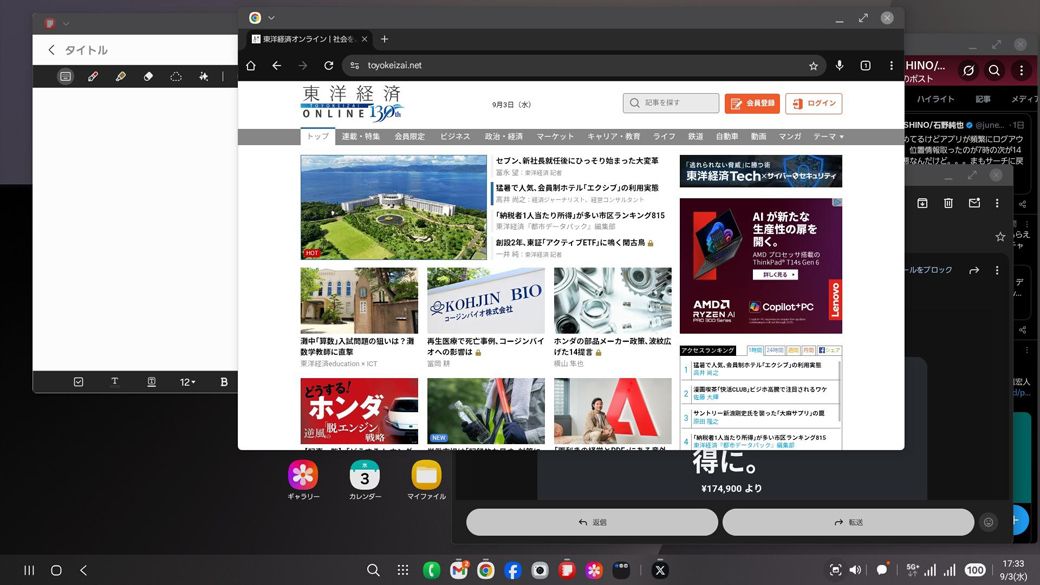This screenshot has height=585, width=1040.
Task: Go back a page in Chrome
Action: [x=277, y=66]
